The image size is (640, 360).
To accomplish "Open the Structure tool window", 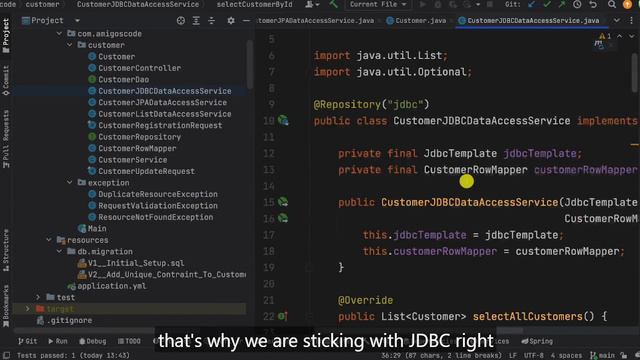I will click(6, 250).
